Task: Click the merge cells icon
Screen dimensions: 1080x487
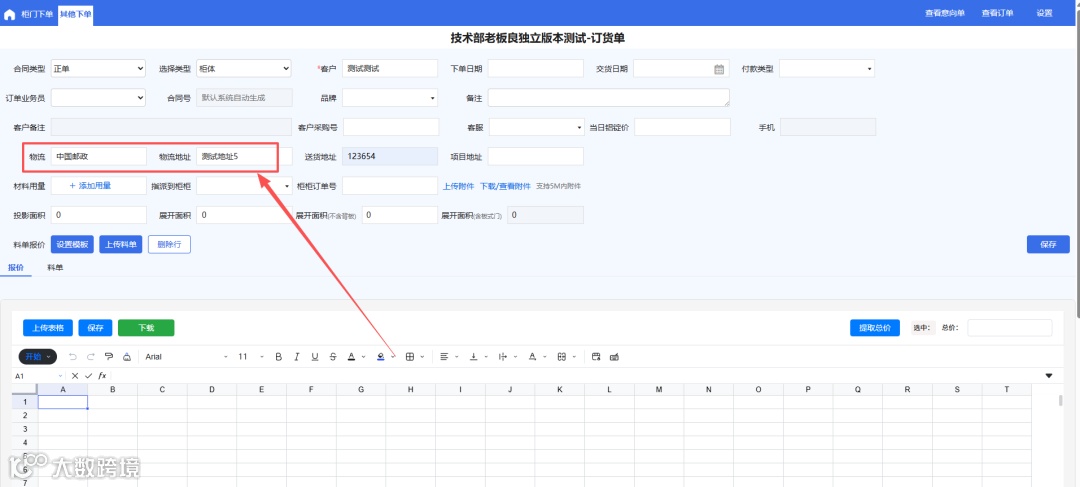Action: [x=561, y=356]
